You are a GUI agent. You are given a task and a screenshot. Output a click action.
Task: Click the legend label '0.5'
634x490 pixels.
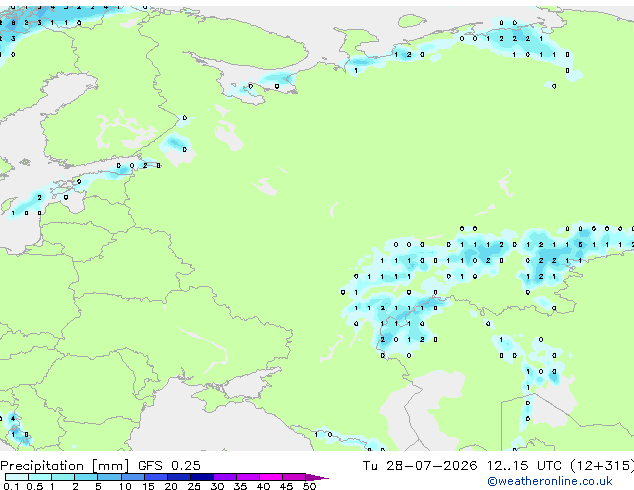click(35, 486)
